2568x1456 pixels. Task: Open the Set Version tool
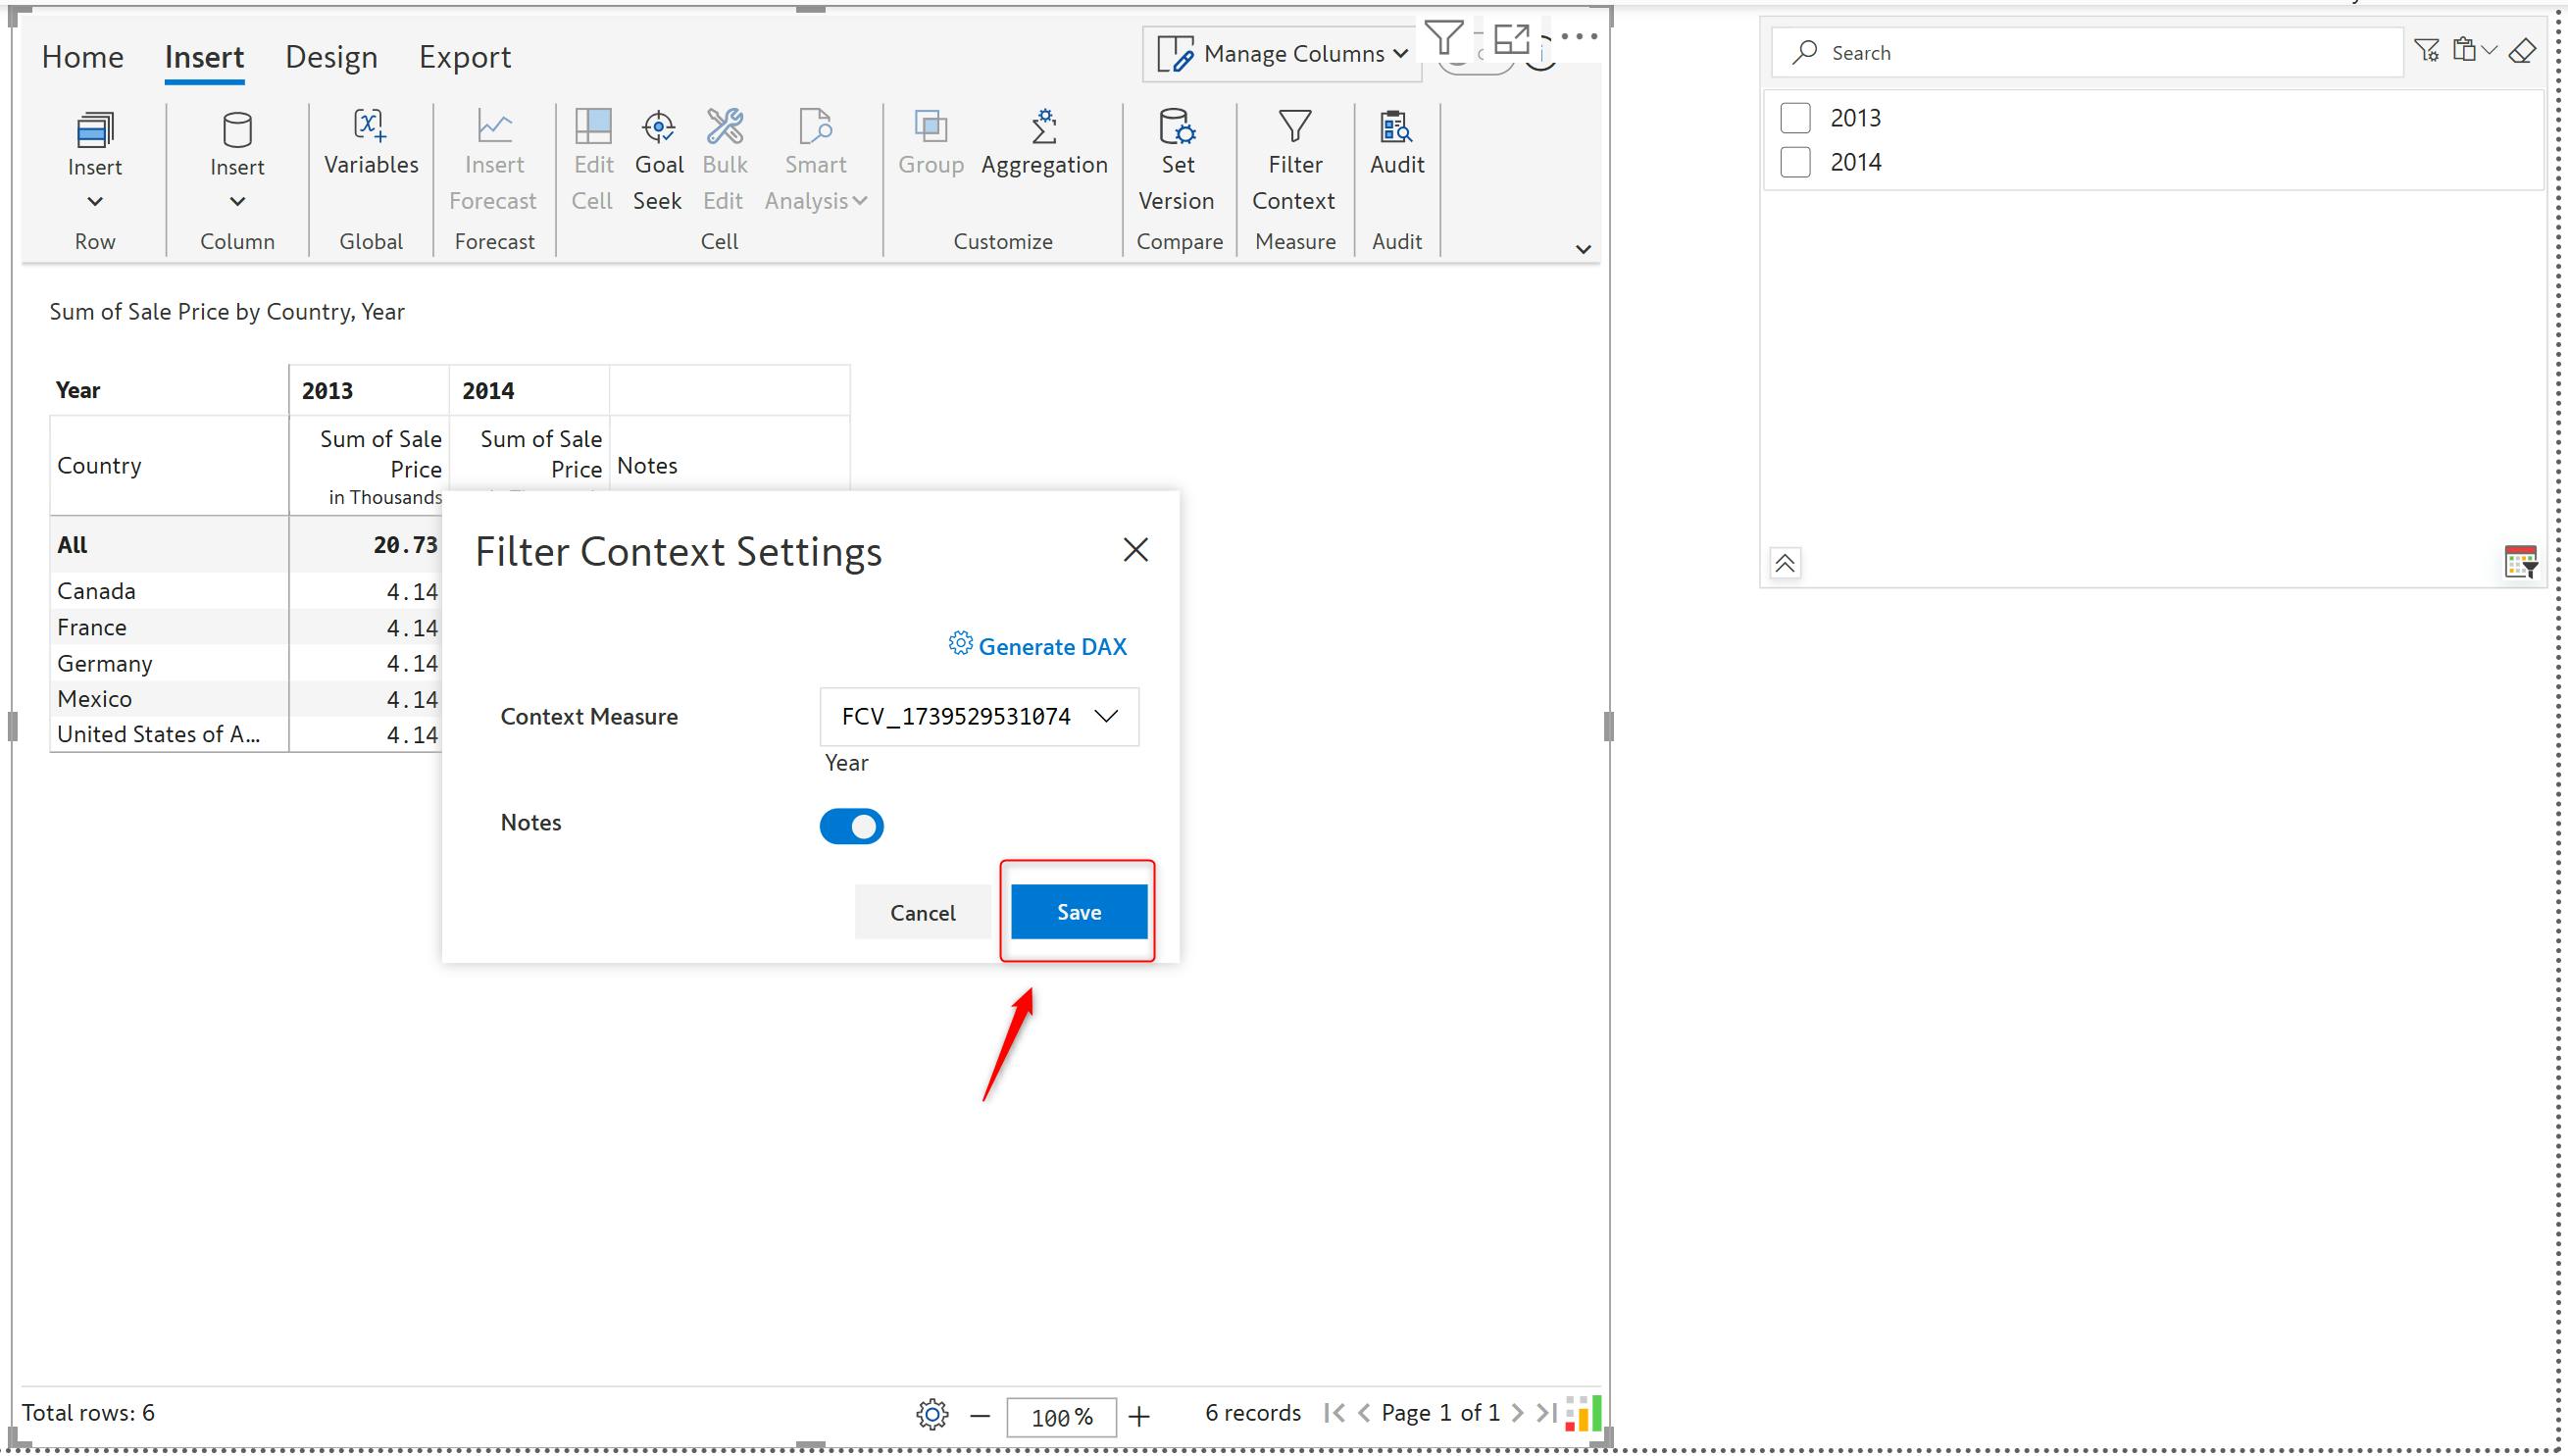tap(1177, 128)
